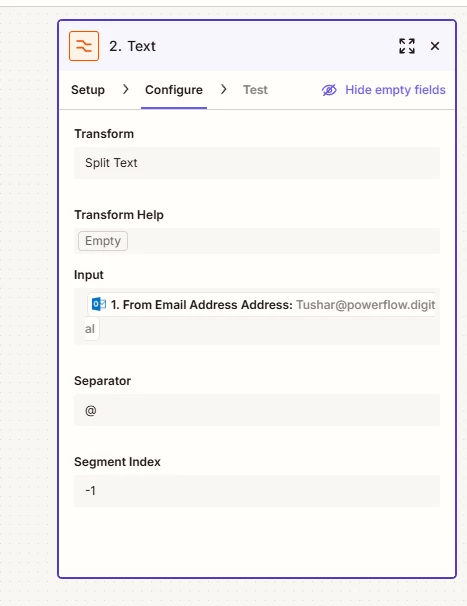Click the orange Formatter step icon
Viewport: 467px width, 606px height.
click(84, 46)
